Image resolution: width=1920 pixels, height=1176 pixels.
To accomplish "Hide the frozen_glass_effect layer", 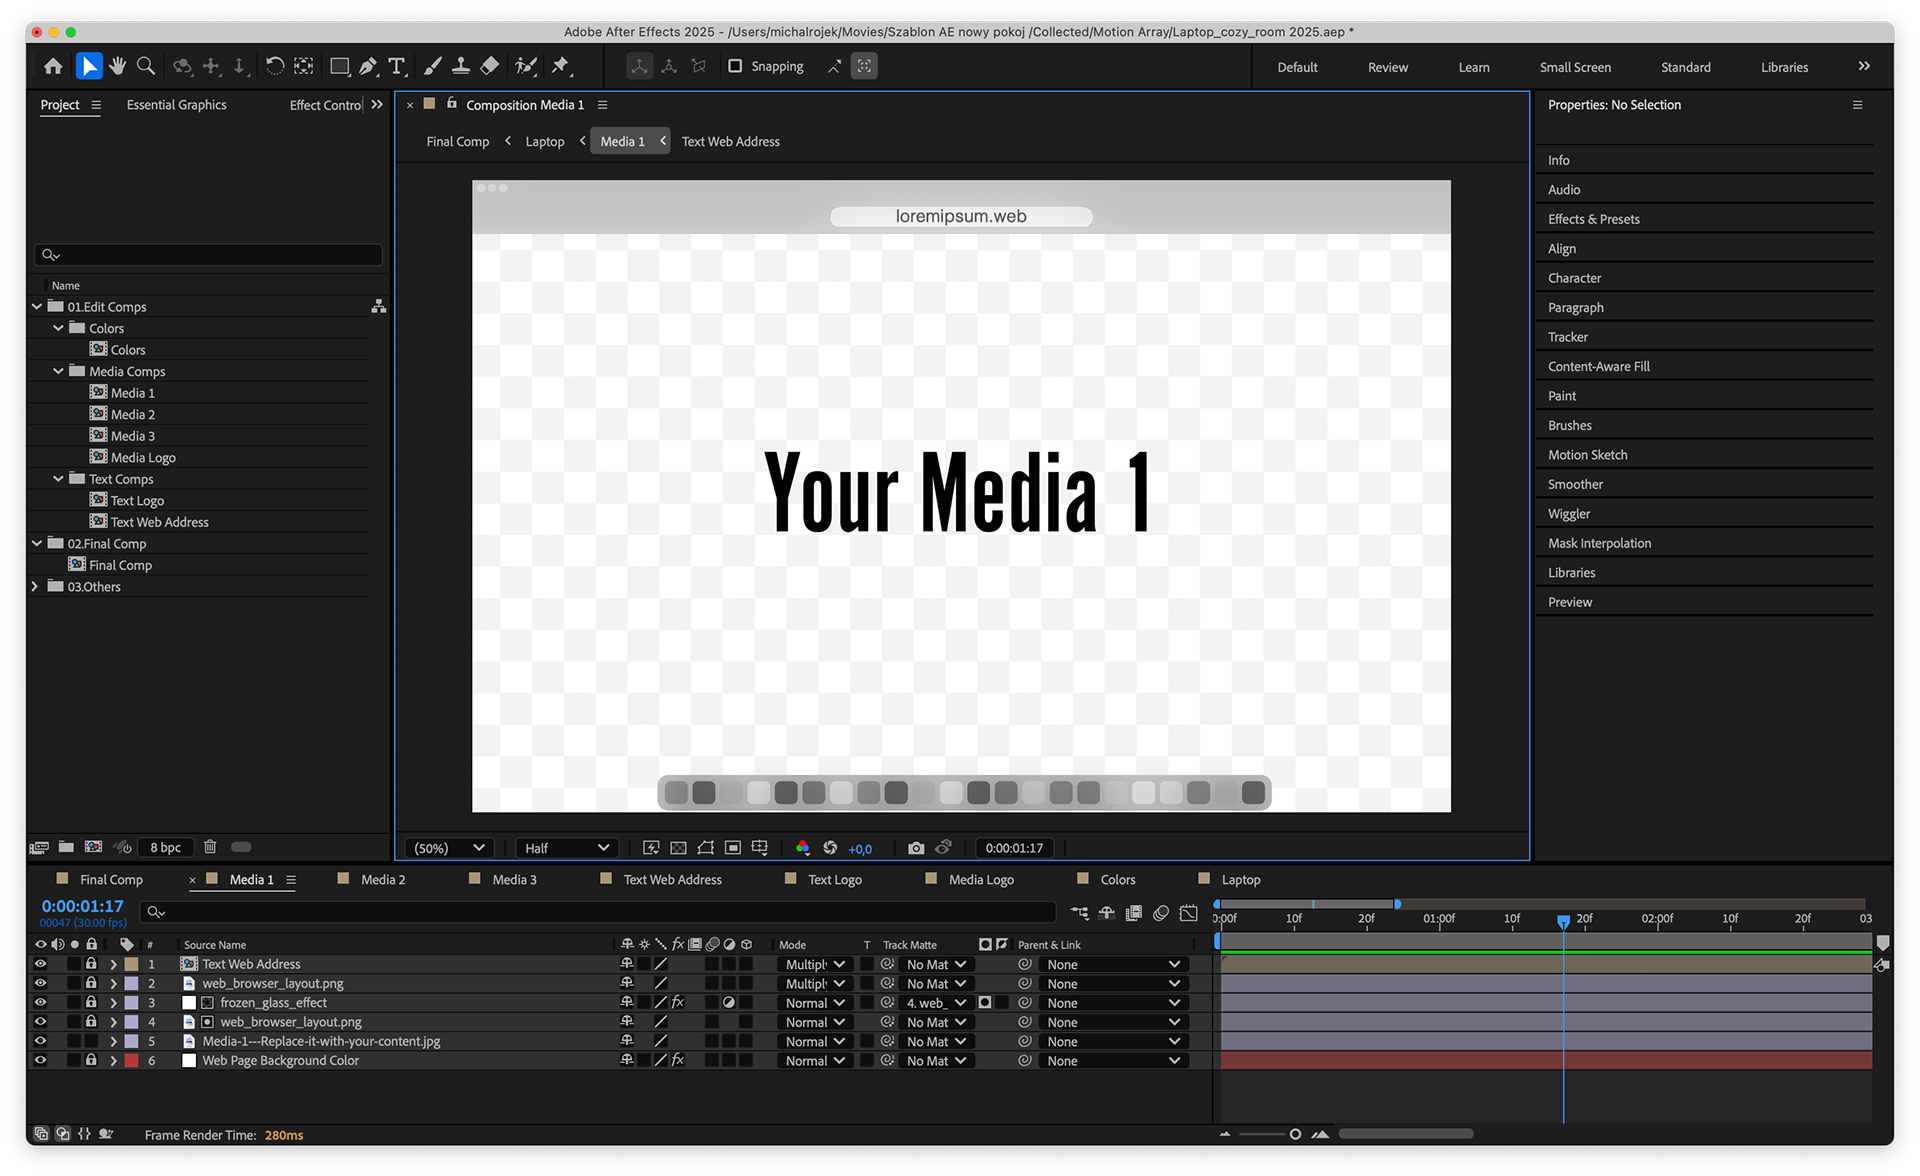I will click(x=40, y=1003).
